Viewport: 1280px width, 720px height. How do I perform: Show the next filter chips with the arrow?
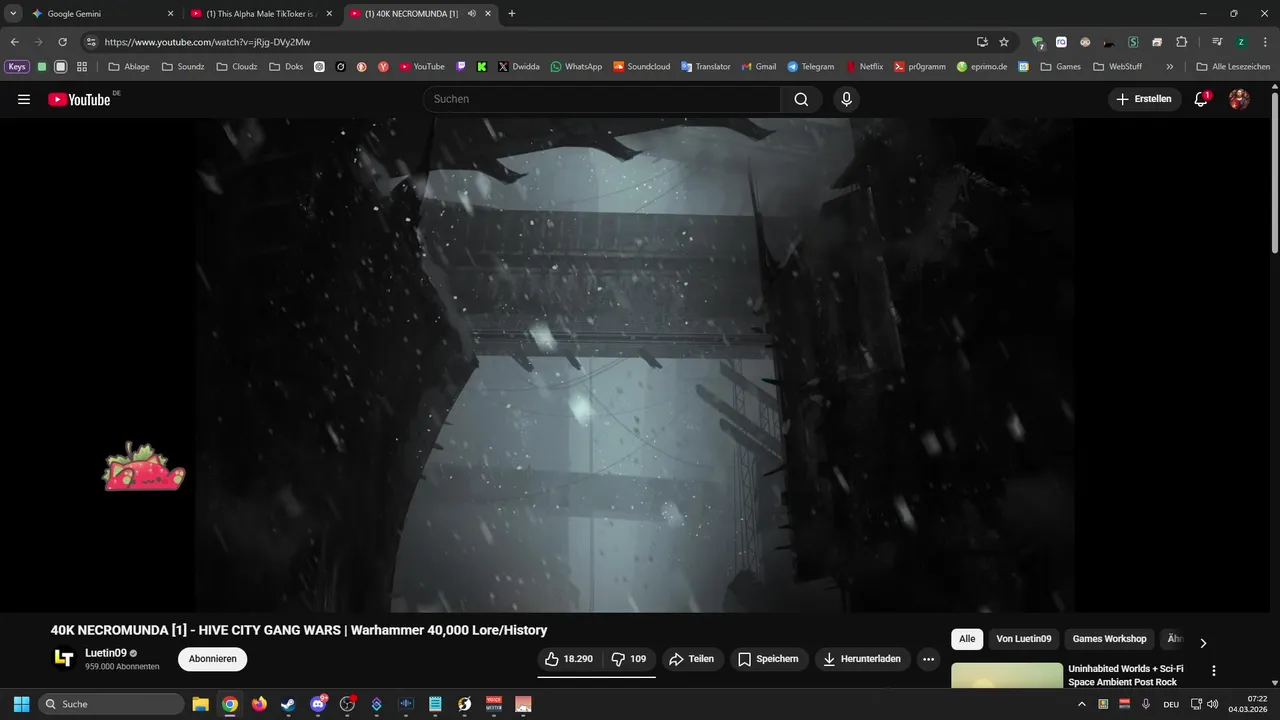1203,643
